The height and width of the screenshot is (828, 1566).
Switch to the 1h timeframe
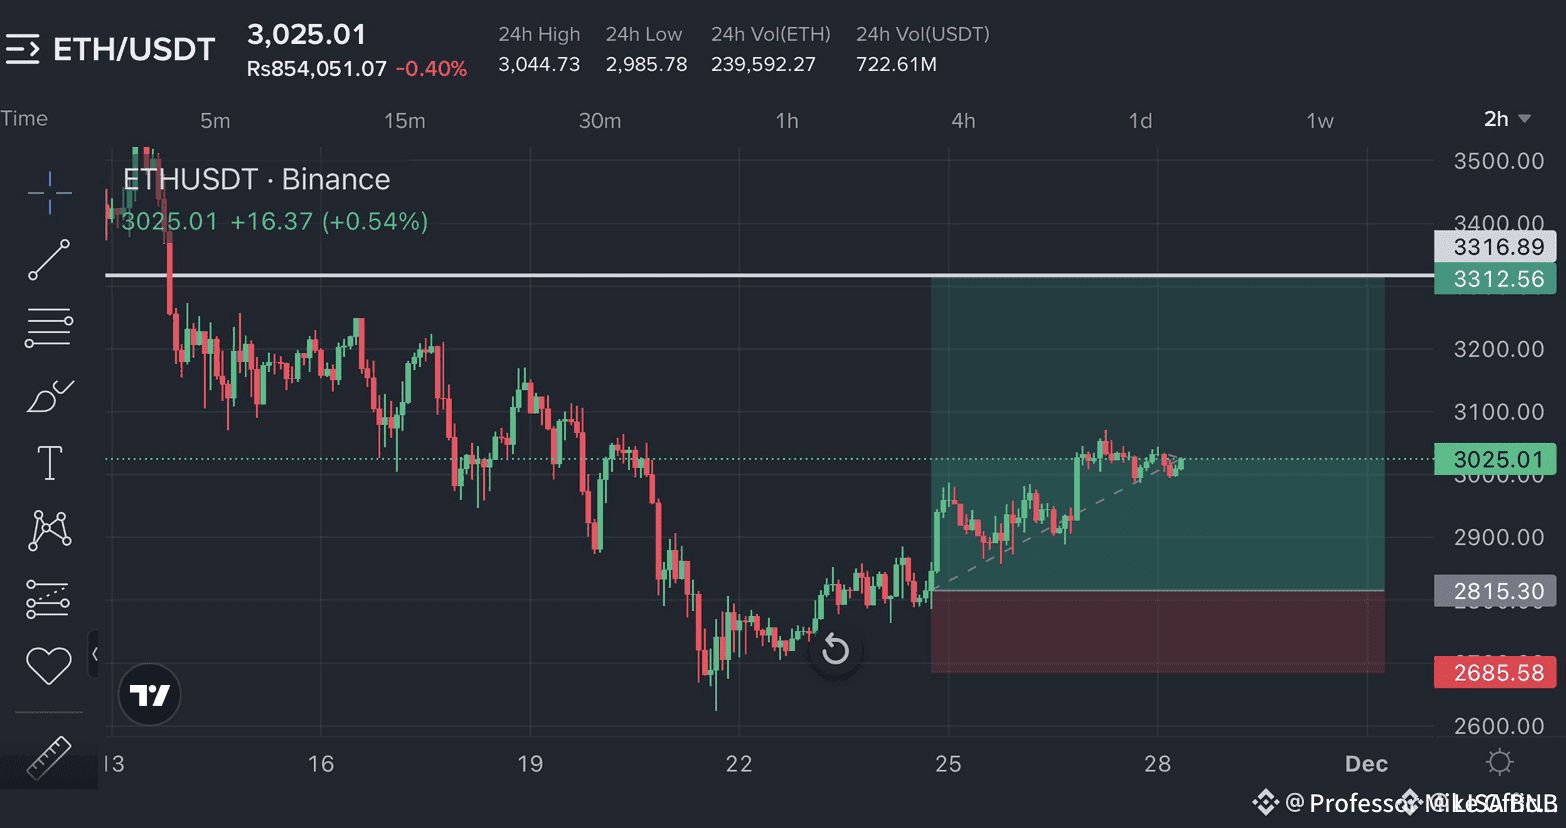787,121
